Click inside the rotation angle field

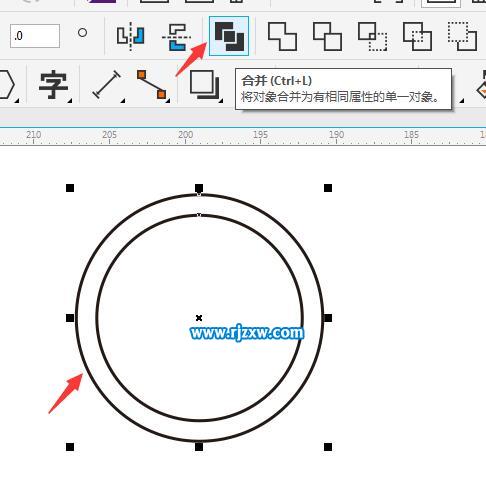click(x=35, y=36)
